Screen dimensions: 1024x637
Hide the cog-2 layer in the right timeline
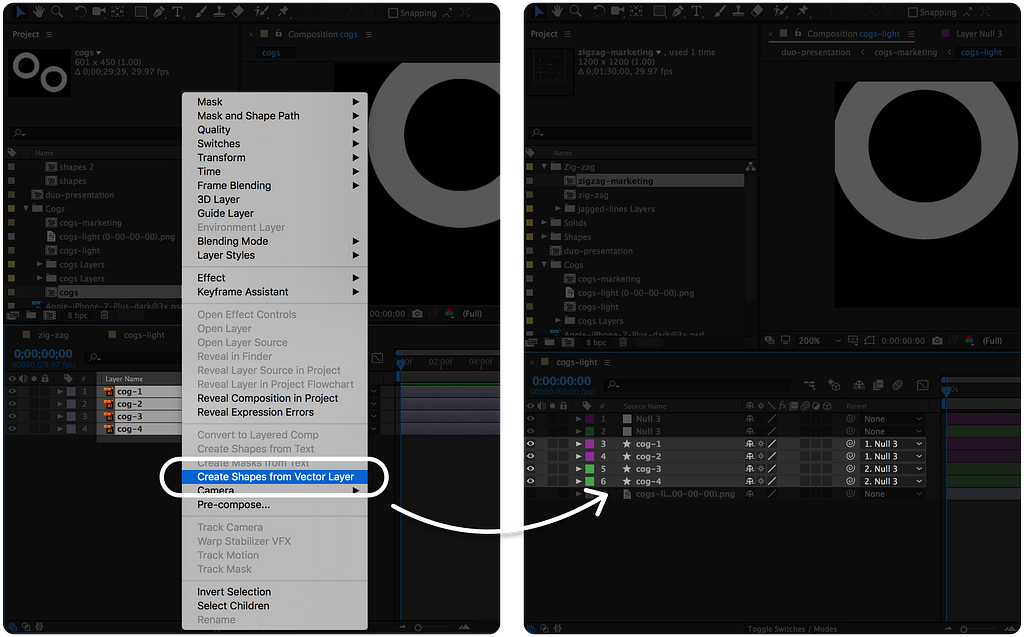(530, 456)
